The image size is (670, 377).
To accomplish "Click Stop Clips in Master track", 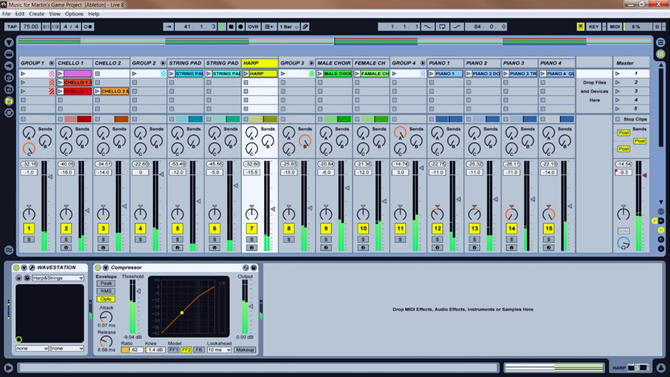I will pyautogui.click(x=631, y=119).
